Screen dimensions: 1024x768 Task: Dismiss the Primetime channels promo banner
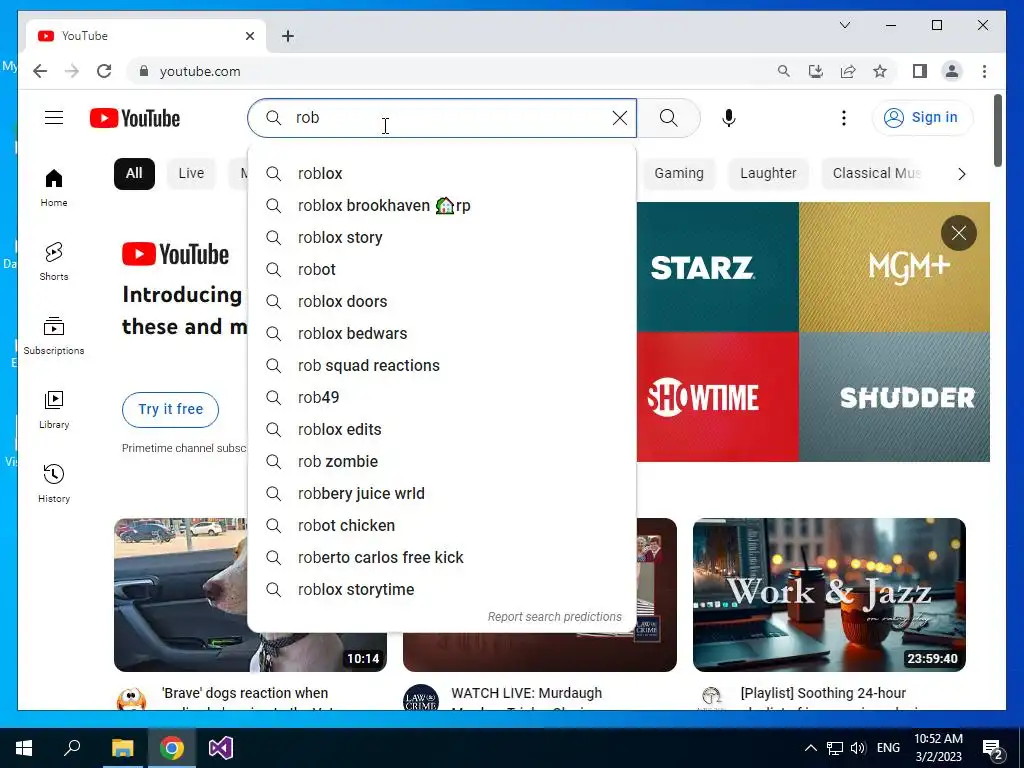click(x=959, y=233)
